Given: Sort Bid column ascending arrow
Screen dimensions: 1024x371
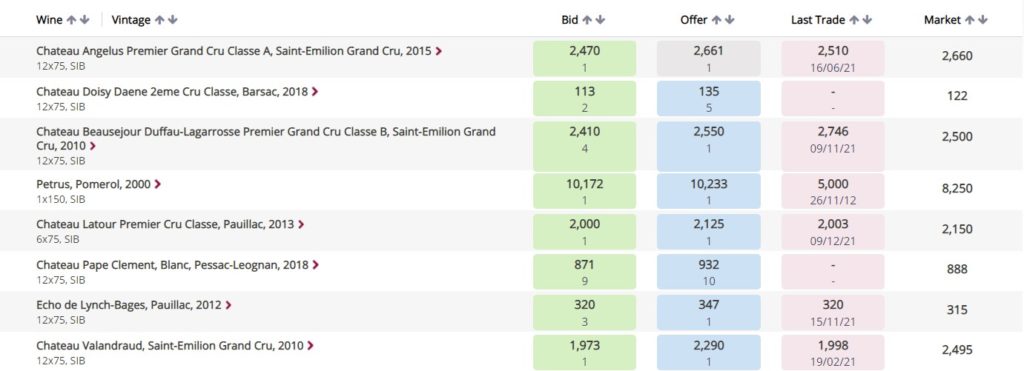Looking at the screenshot, I should [x=586, y=20].
